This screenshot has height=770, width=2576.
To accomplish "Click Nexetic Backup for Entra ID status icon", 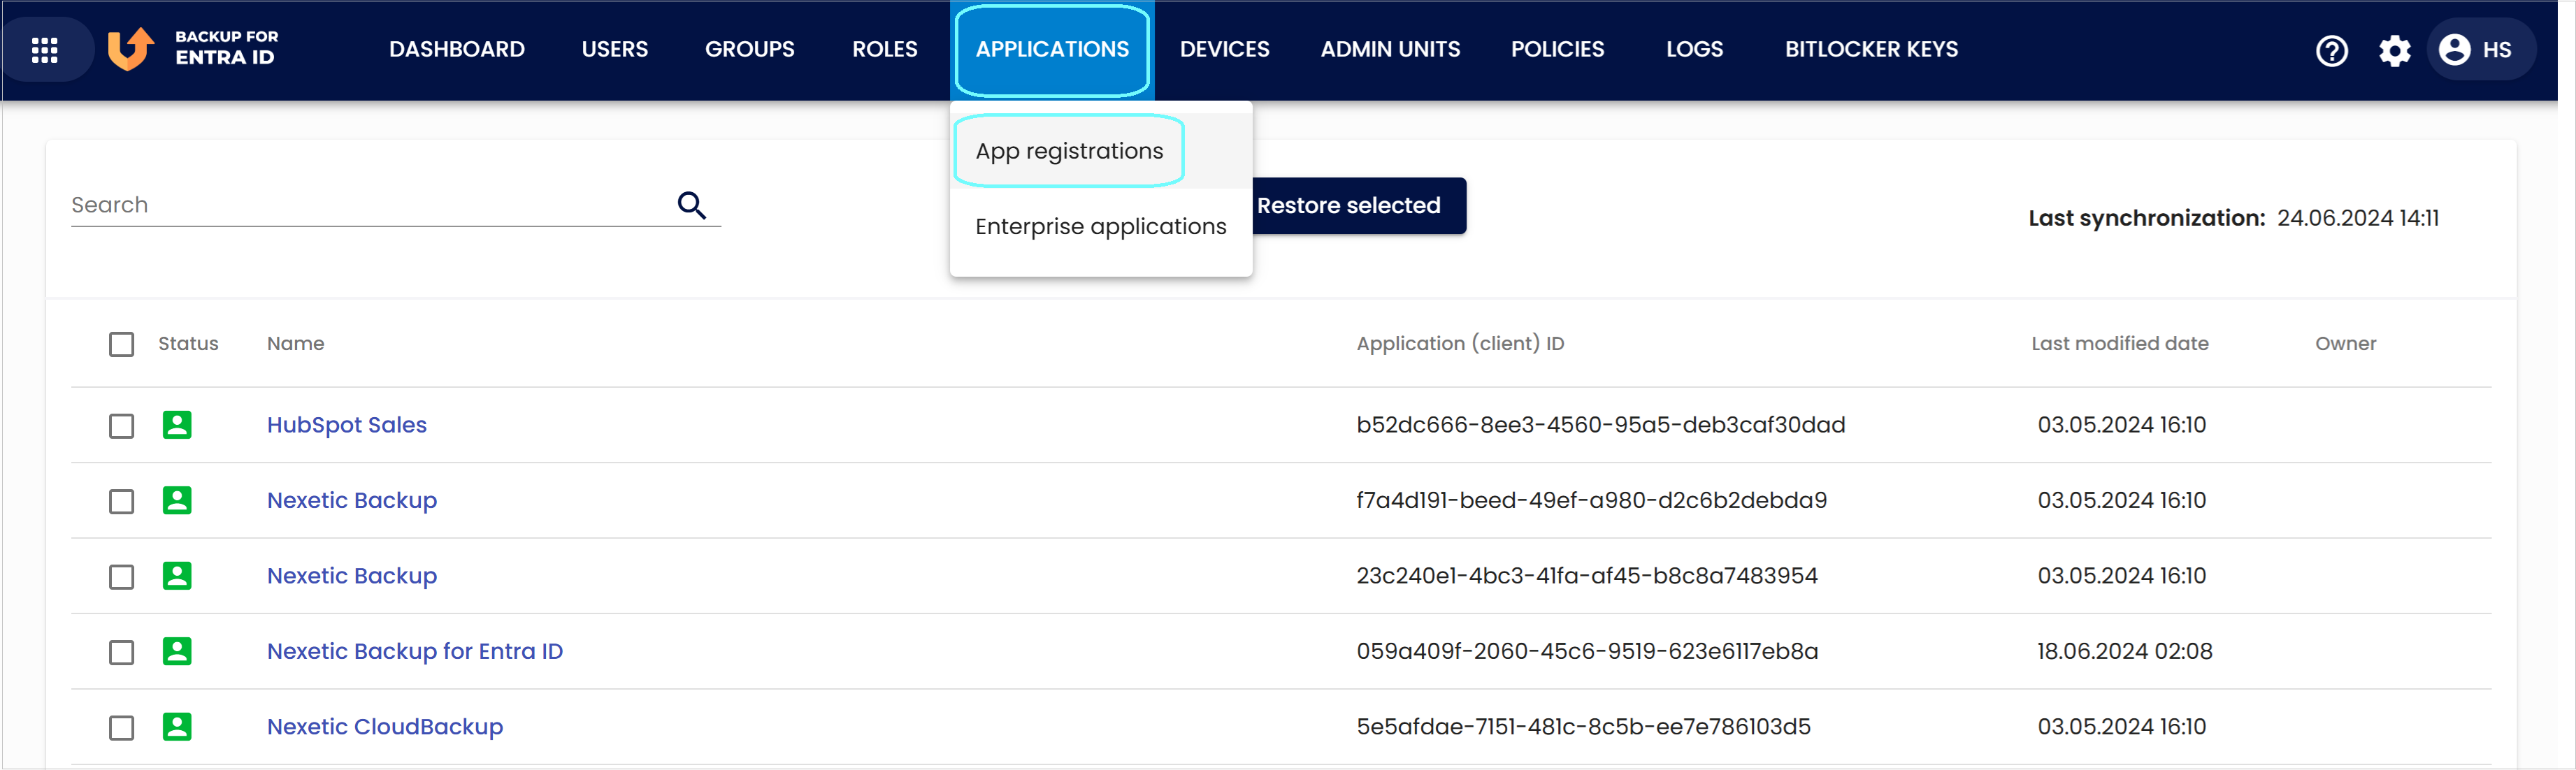I will coord(177,651).
